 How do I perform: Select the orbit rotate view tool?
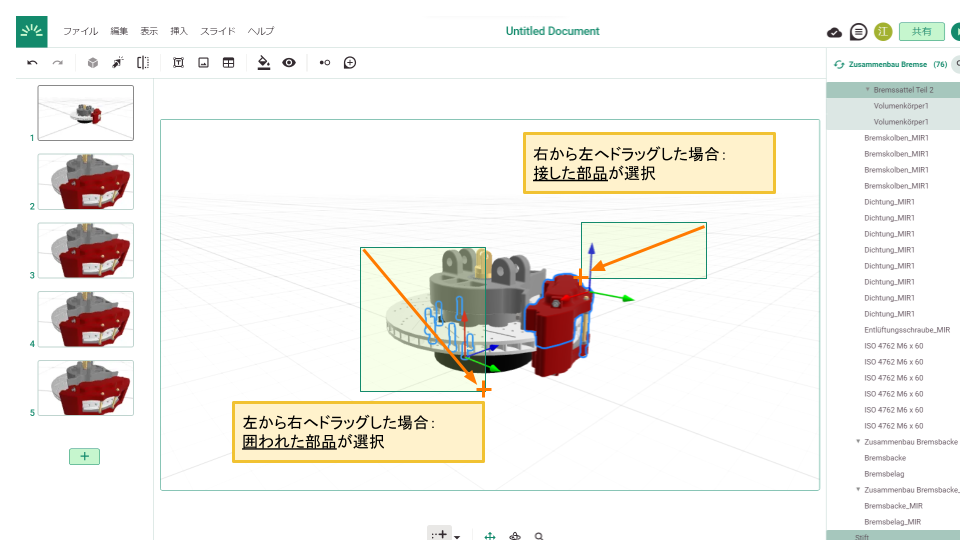pos(515,536)
